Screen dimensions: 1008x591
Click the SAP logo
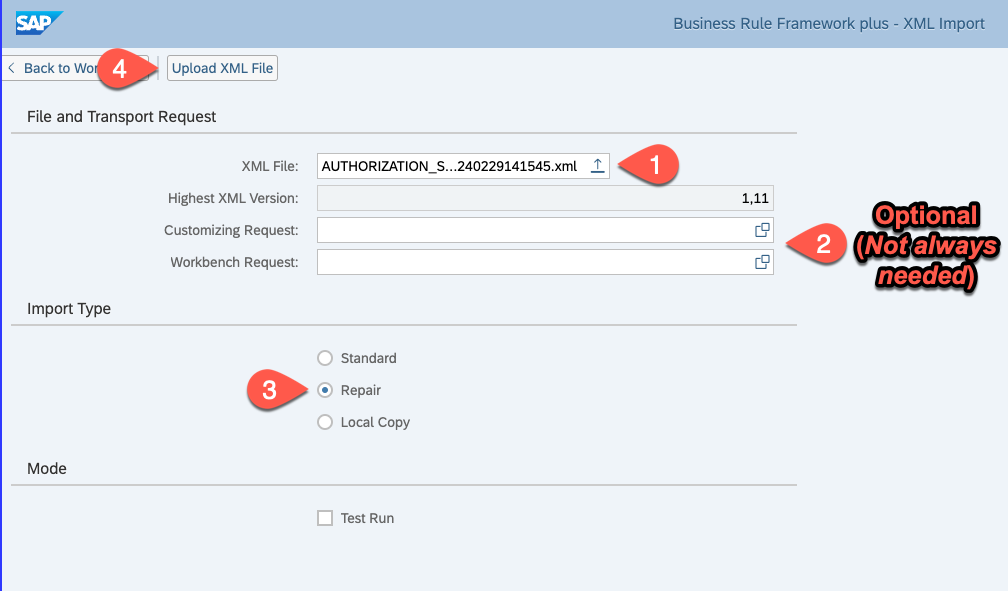(x=39, y=23)
